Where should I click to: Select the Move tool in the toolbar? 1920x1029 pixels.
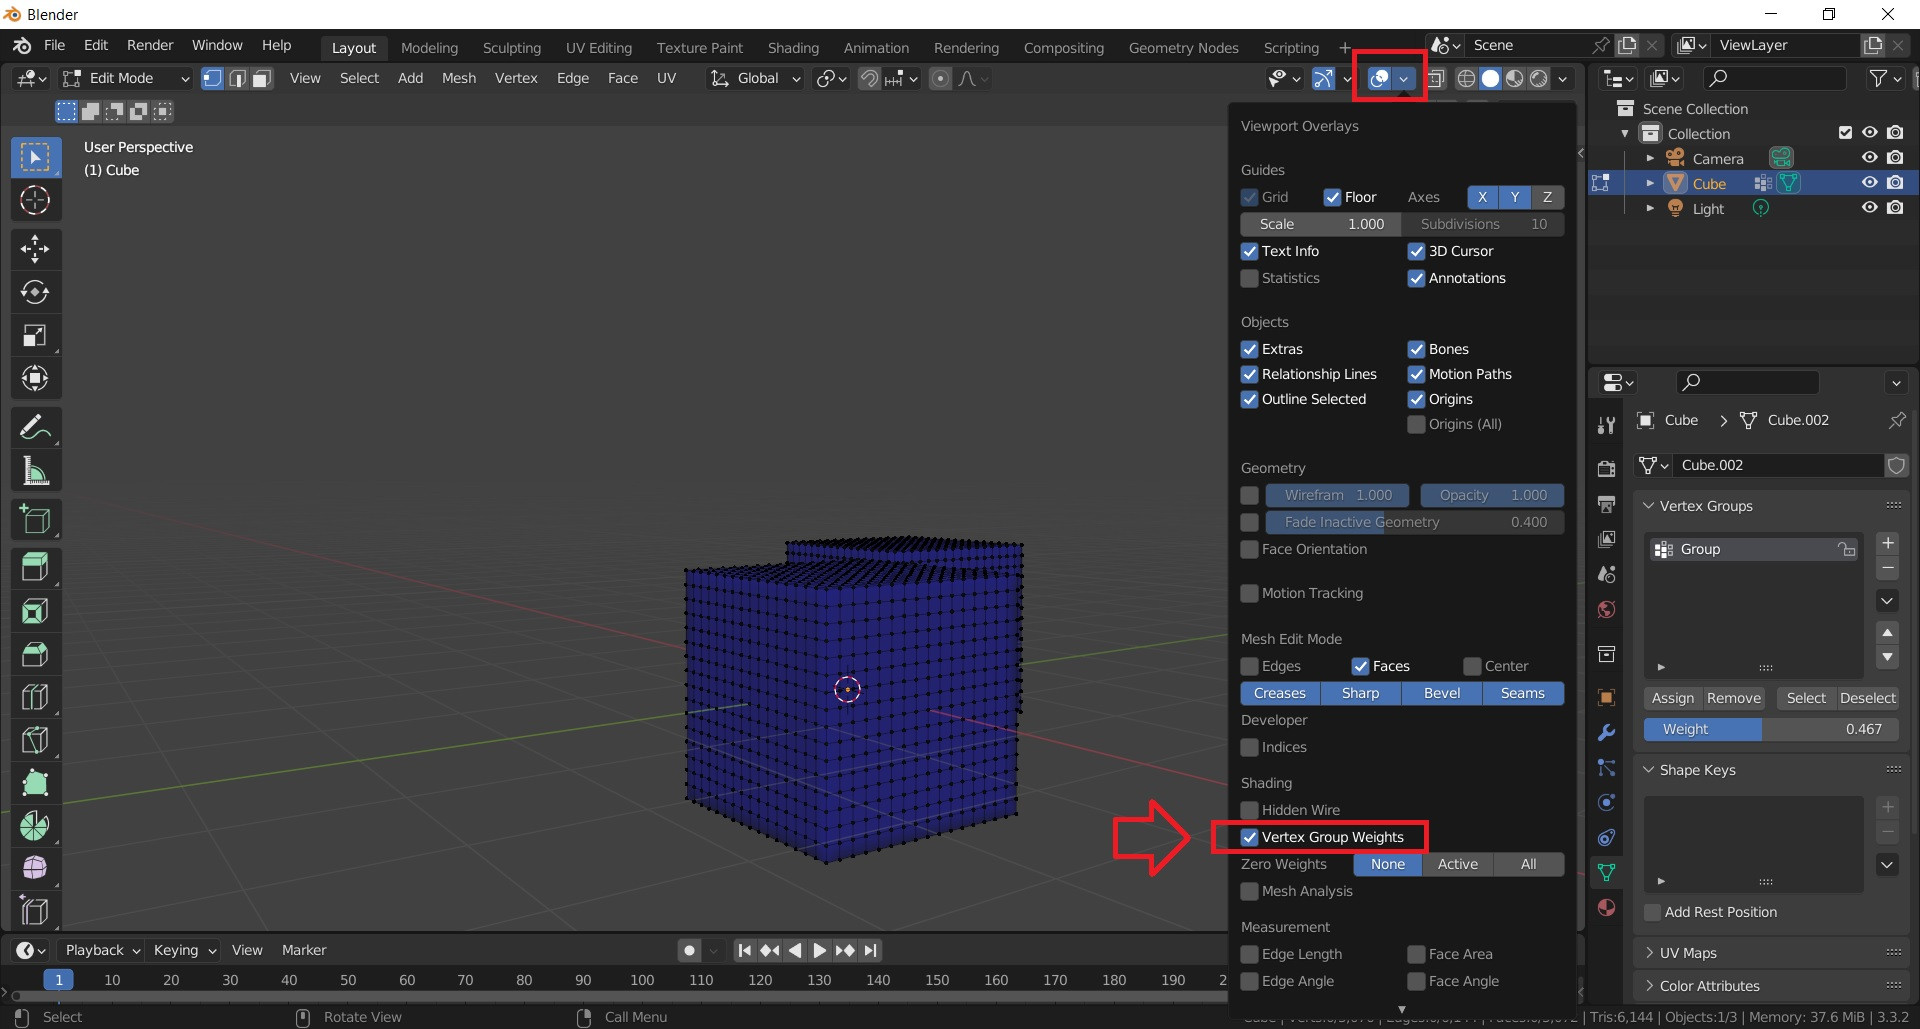35,248
